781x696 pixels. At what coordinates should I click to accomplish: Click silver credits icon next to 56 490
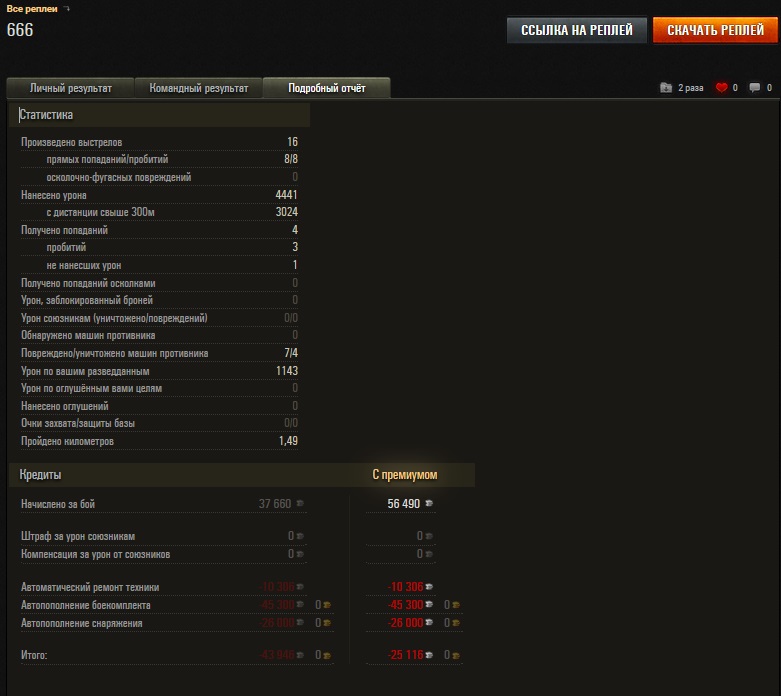(430, 504)
